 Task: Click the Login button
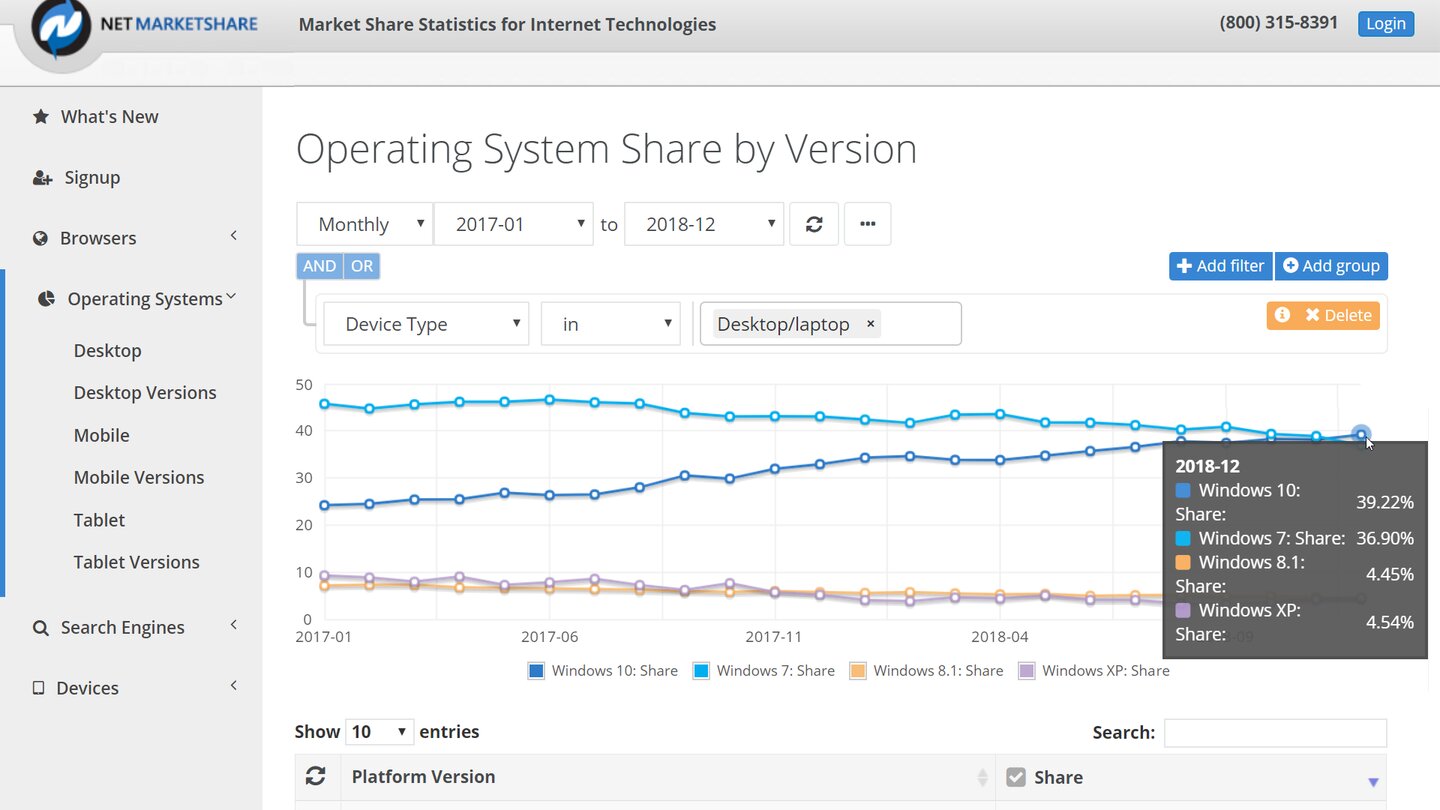point(1385,24)
